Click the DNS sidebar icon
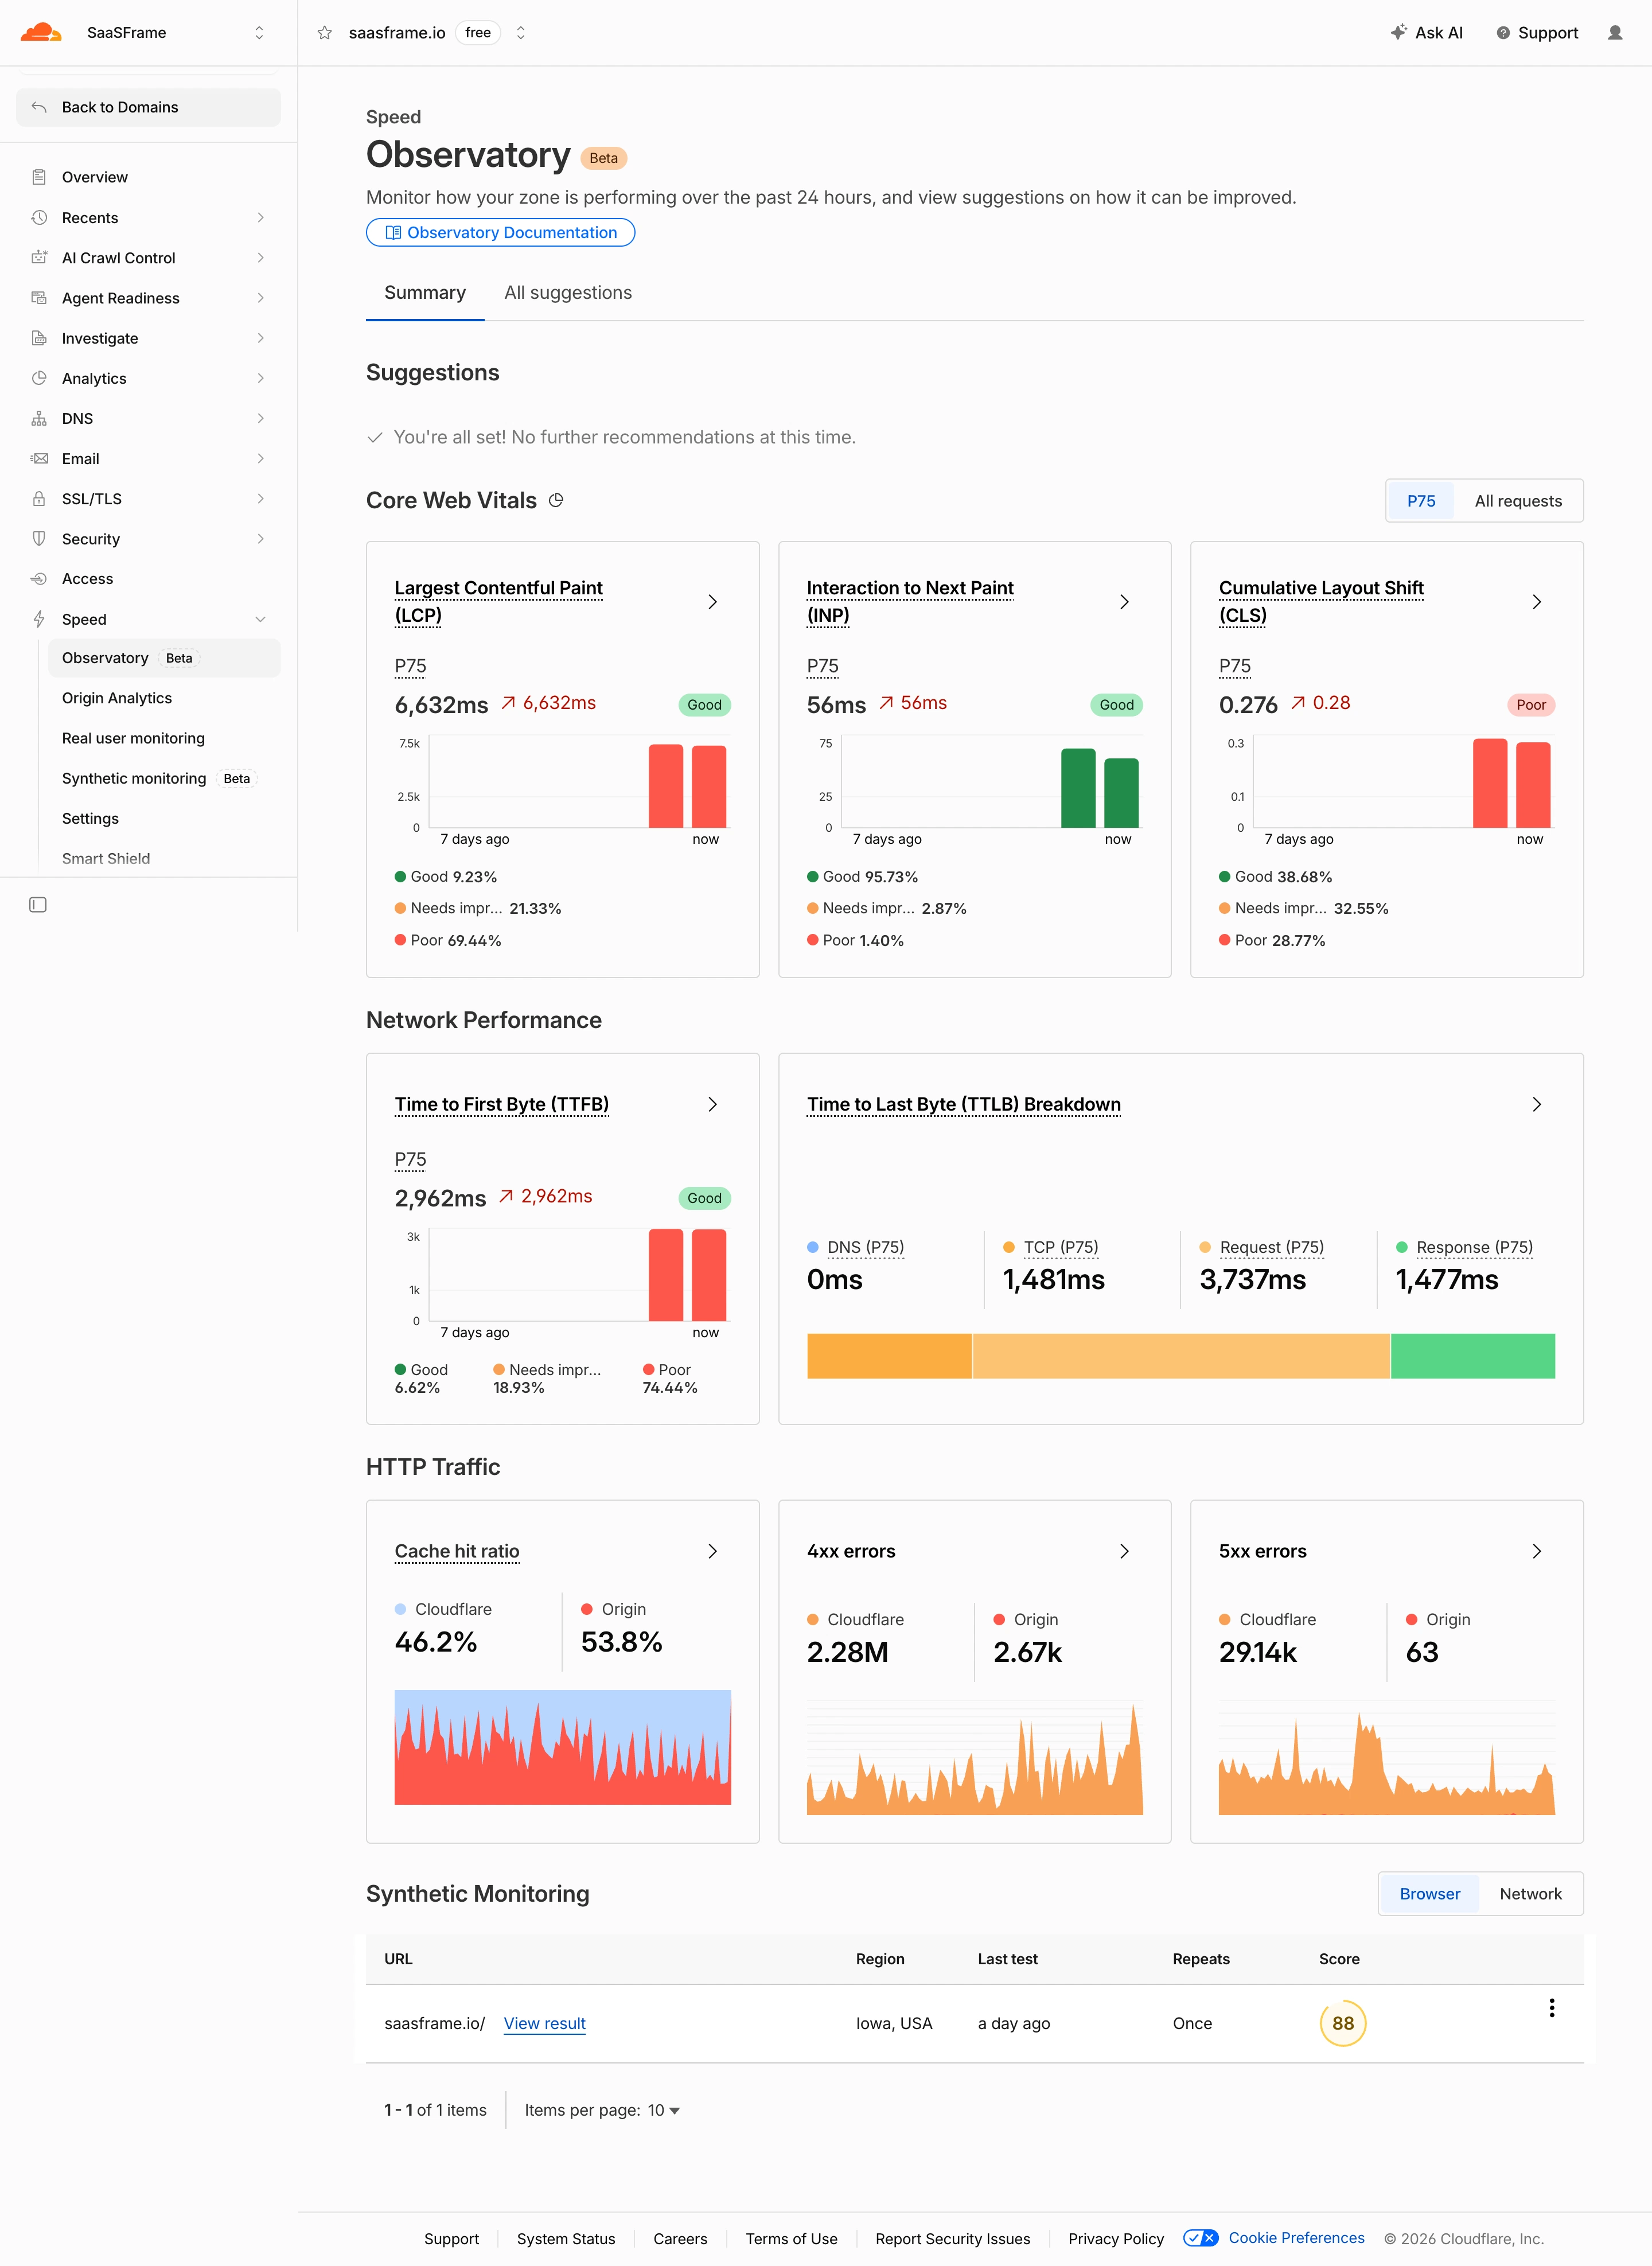This screenshot has height=2266, width=1652. click(39, 418)
